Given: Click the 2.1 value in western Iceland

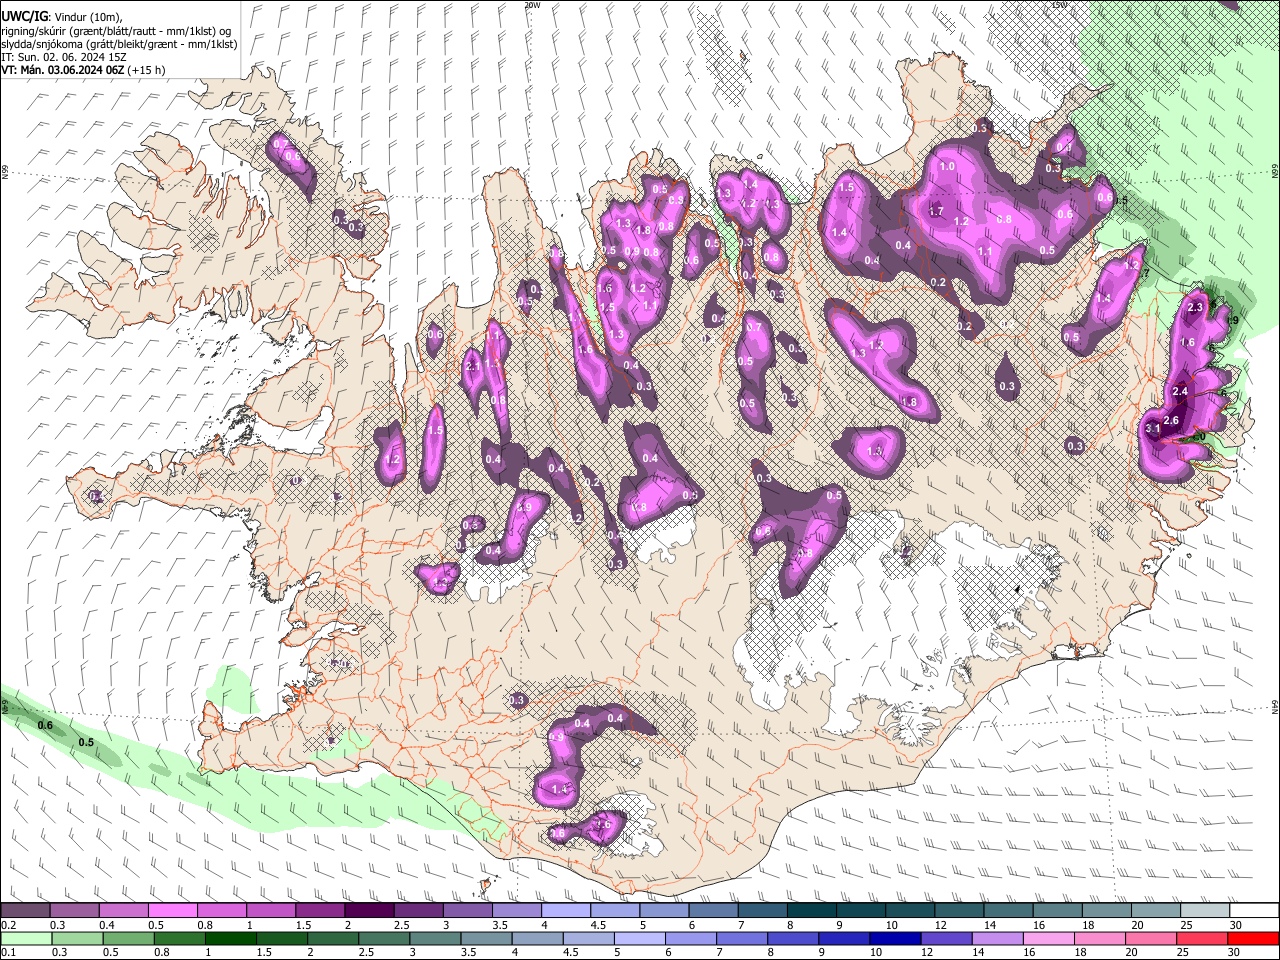Looking at the screenshot, I should click(474, 367).
